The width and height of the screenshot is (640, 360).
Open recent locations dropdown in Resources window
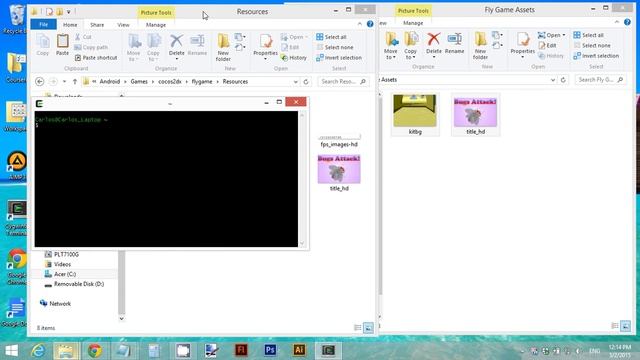(64, 82)
